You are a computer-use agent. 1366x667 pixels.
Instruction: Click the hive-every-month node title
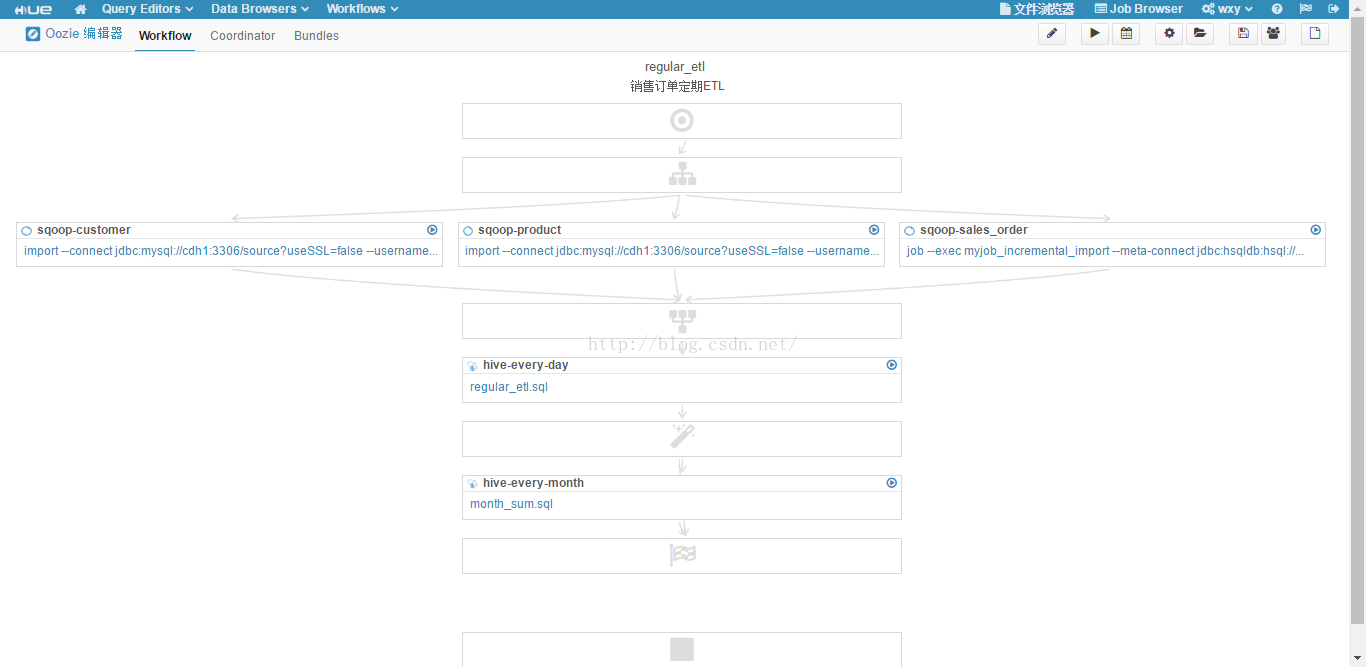(x=533, y=483)
